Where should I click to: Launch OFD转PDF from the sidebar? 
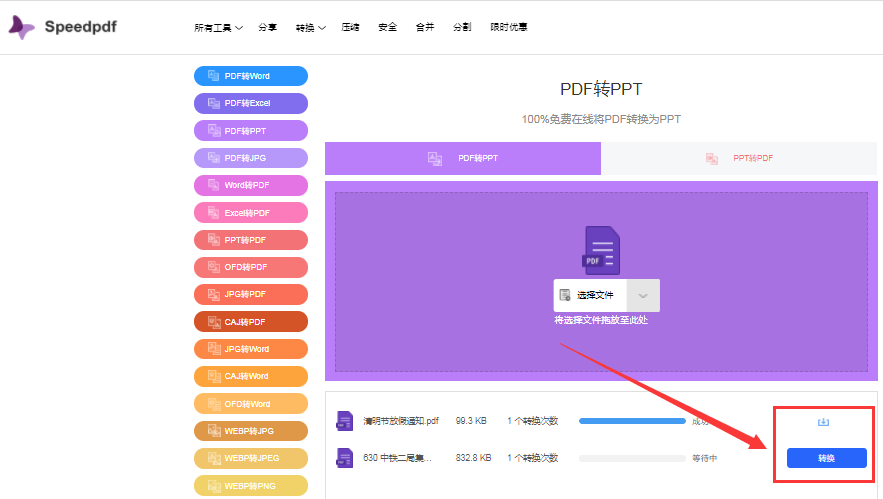tap(251, 267)
